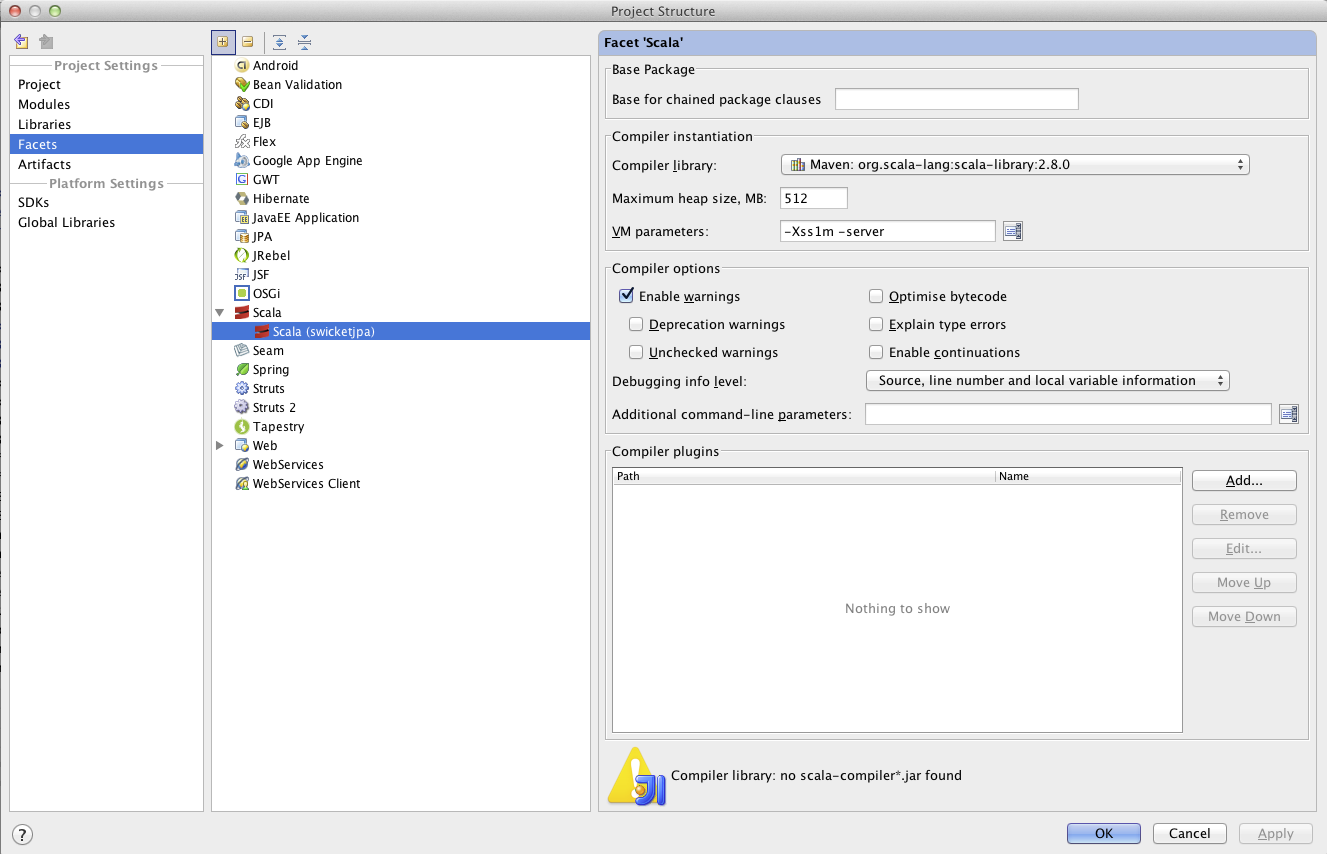Select the EJB facet icon
The image size is (1327, 854).
coord(242,123)
